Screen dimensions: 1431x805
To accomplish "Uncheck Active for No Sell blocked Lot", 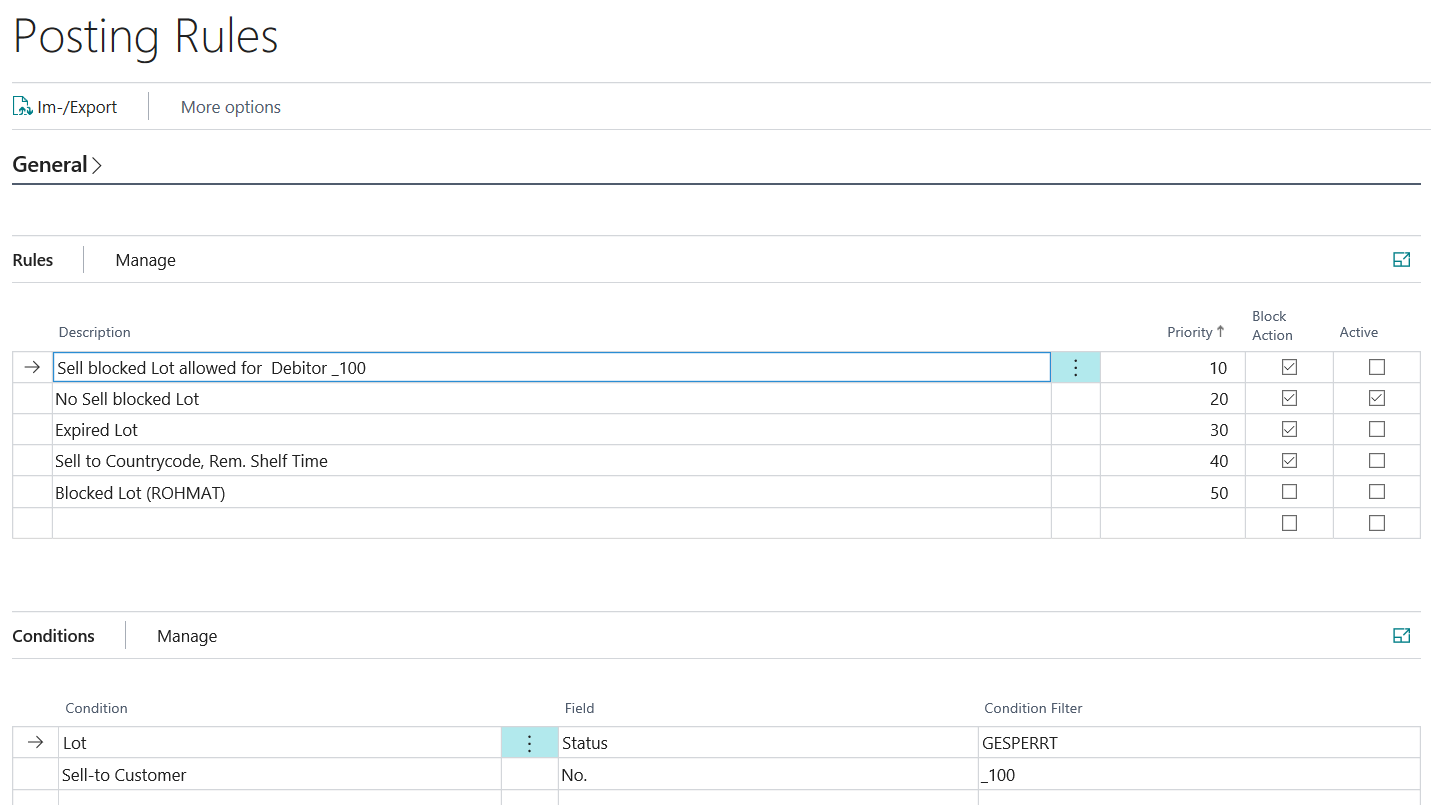I will pyautogui.click(x=1377, y=398).
